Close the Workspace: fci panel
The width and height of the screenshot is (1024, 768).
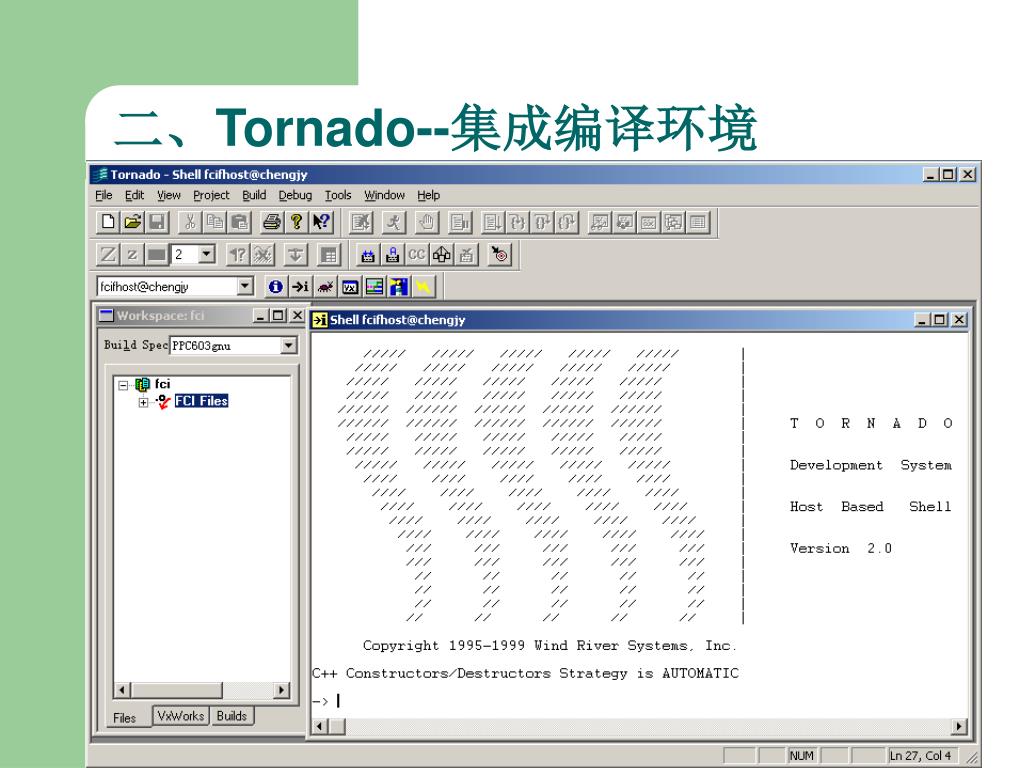pyautogui.click(x=297, y=315)
